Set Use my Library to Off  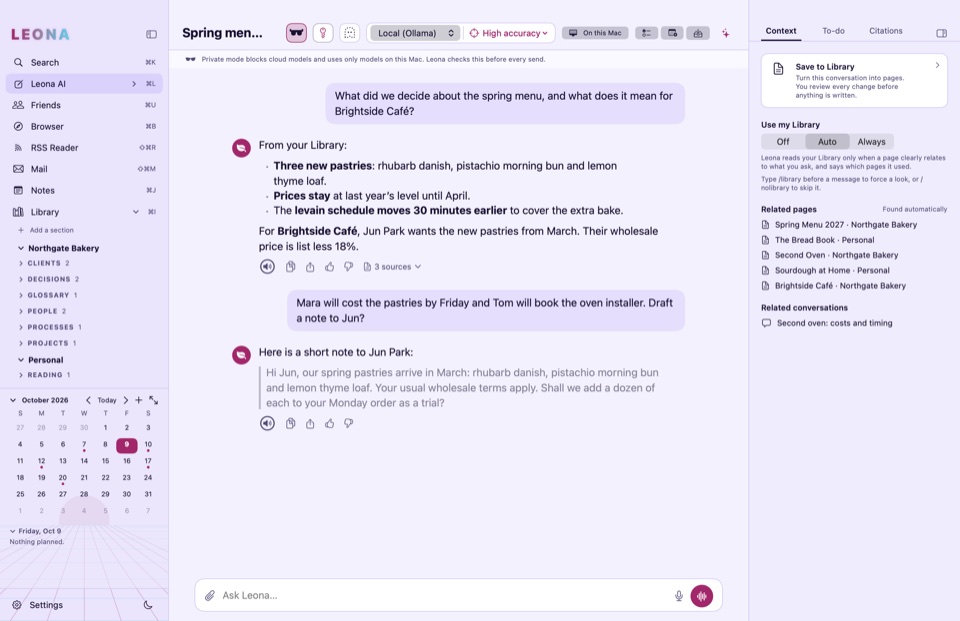click(783, 141)
